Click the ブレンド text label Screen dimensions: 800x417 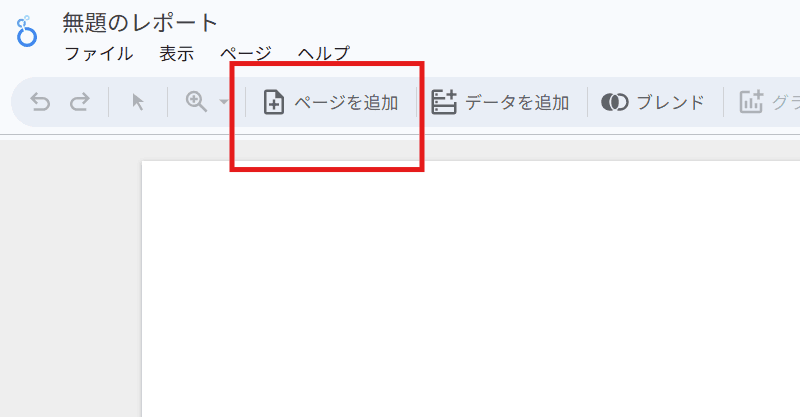(x=671, y=103)
